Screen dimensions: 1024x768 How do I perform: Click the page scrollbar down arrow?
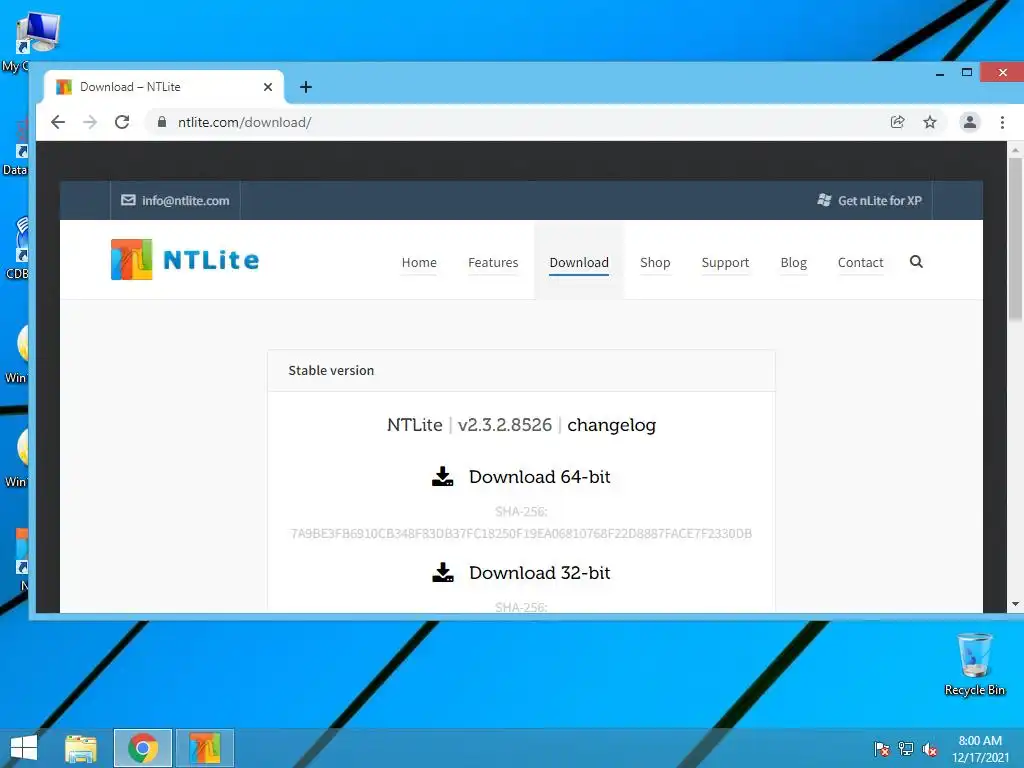(x=1016, y=604)
